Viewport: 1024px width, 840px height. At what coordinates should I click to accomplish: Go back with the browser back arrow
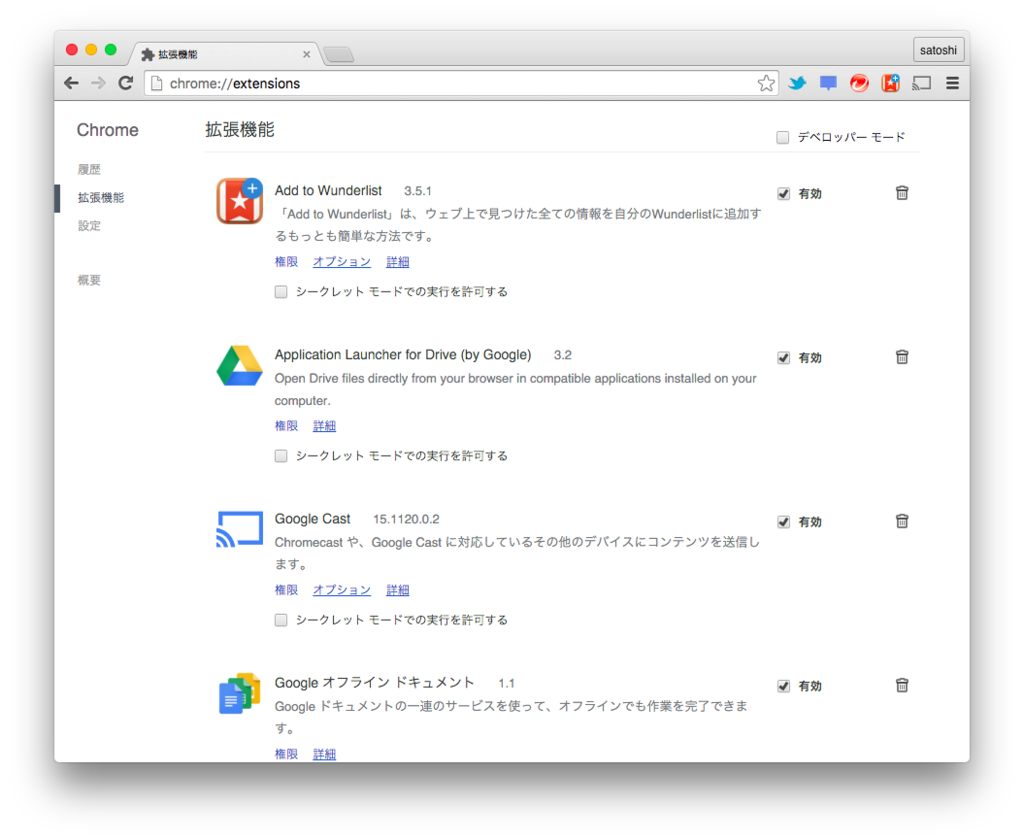(x=71, y=83)
